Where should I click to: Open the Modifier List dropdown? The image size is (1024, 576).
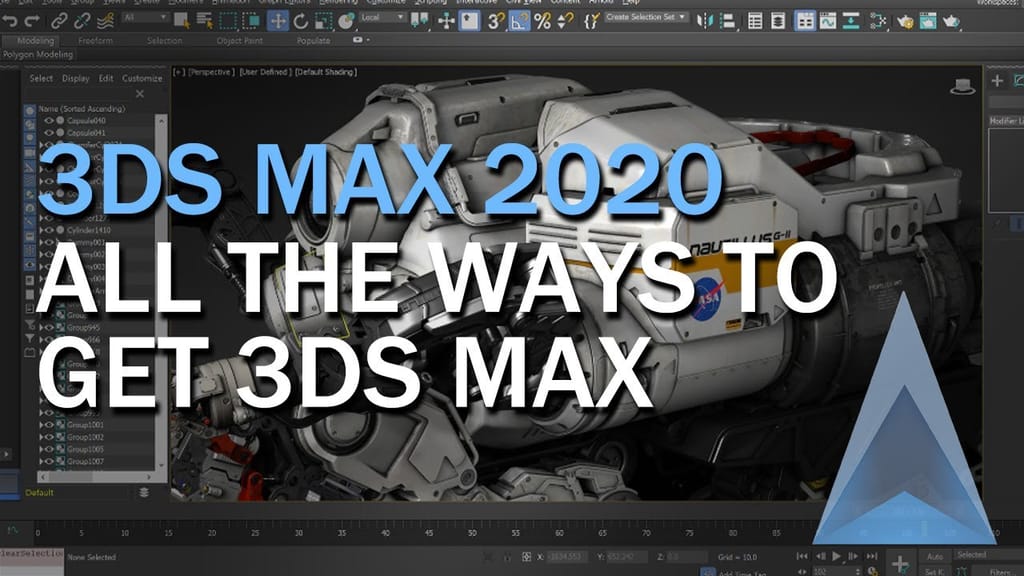click(1006, 121)
